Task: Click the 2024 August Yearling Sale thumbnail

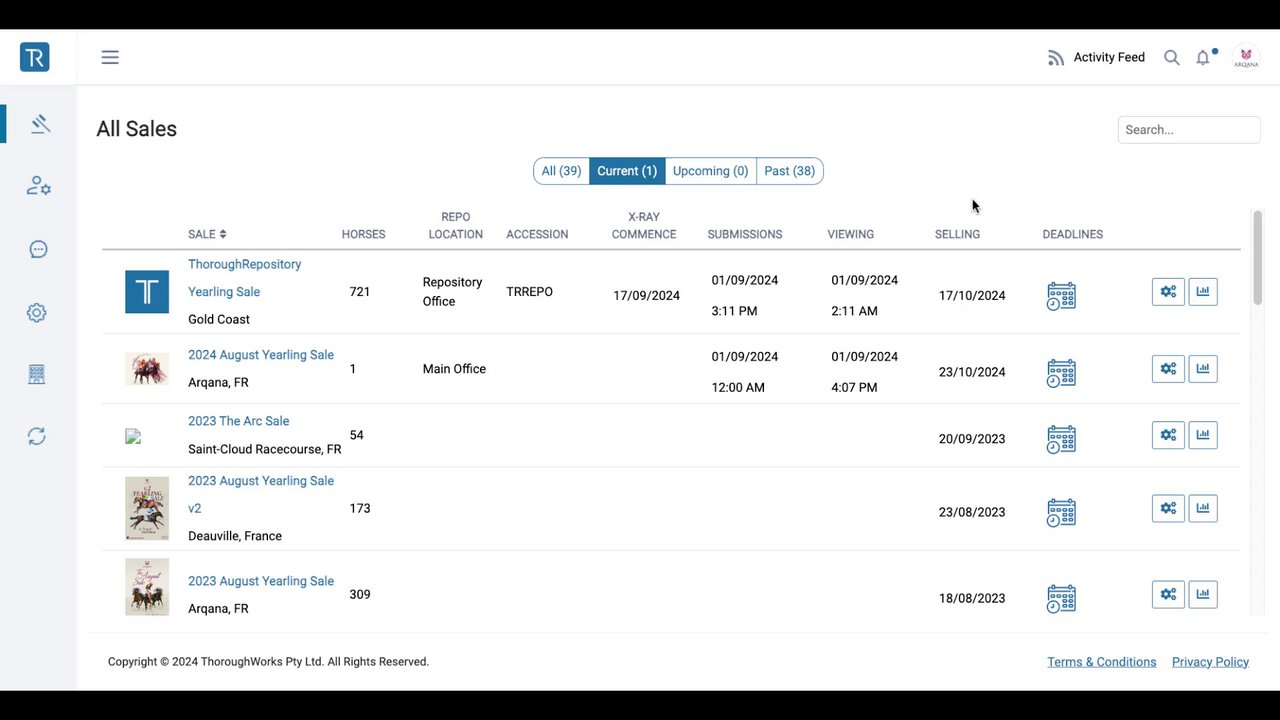Action: pos(147,369)
